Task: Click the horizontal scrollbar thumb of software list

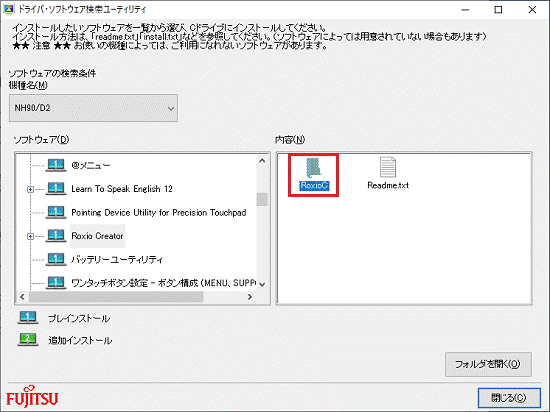Action: (x=116, y=297)
